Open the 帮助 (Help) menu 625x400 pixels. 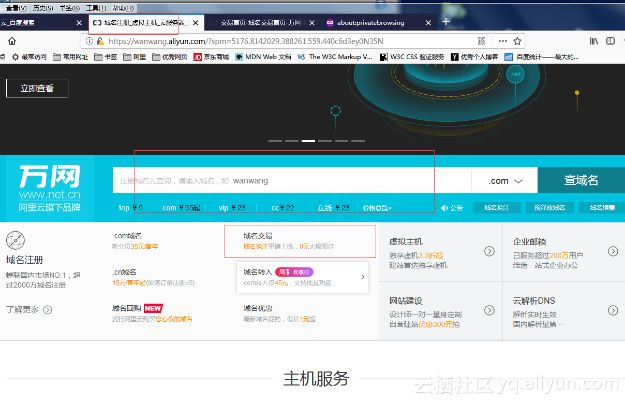click(123, 8)
